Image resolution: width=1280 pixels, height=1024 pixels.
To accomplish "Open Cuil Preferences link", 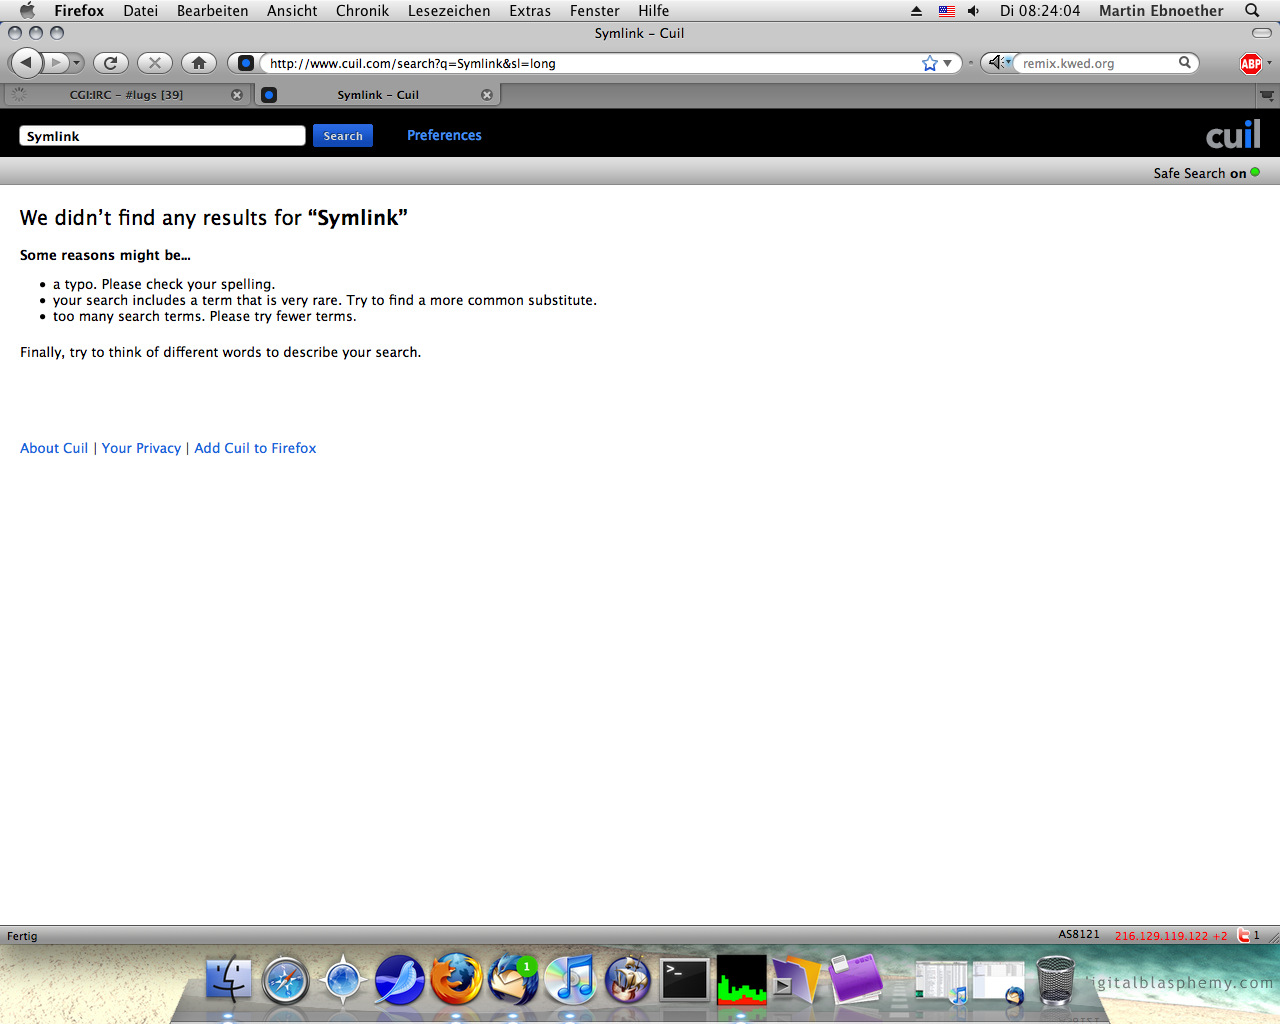I will point(444,135).
